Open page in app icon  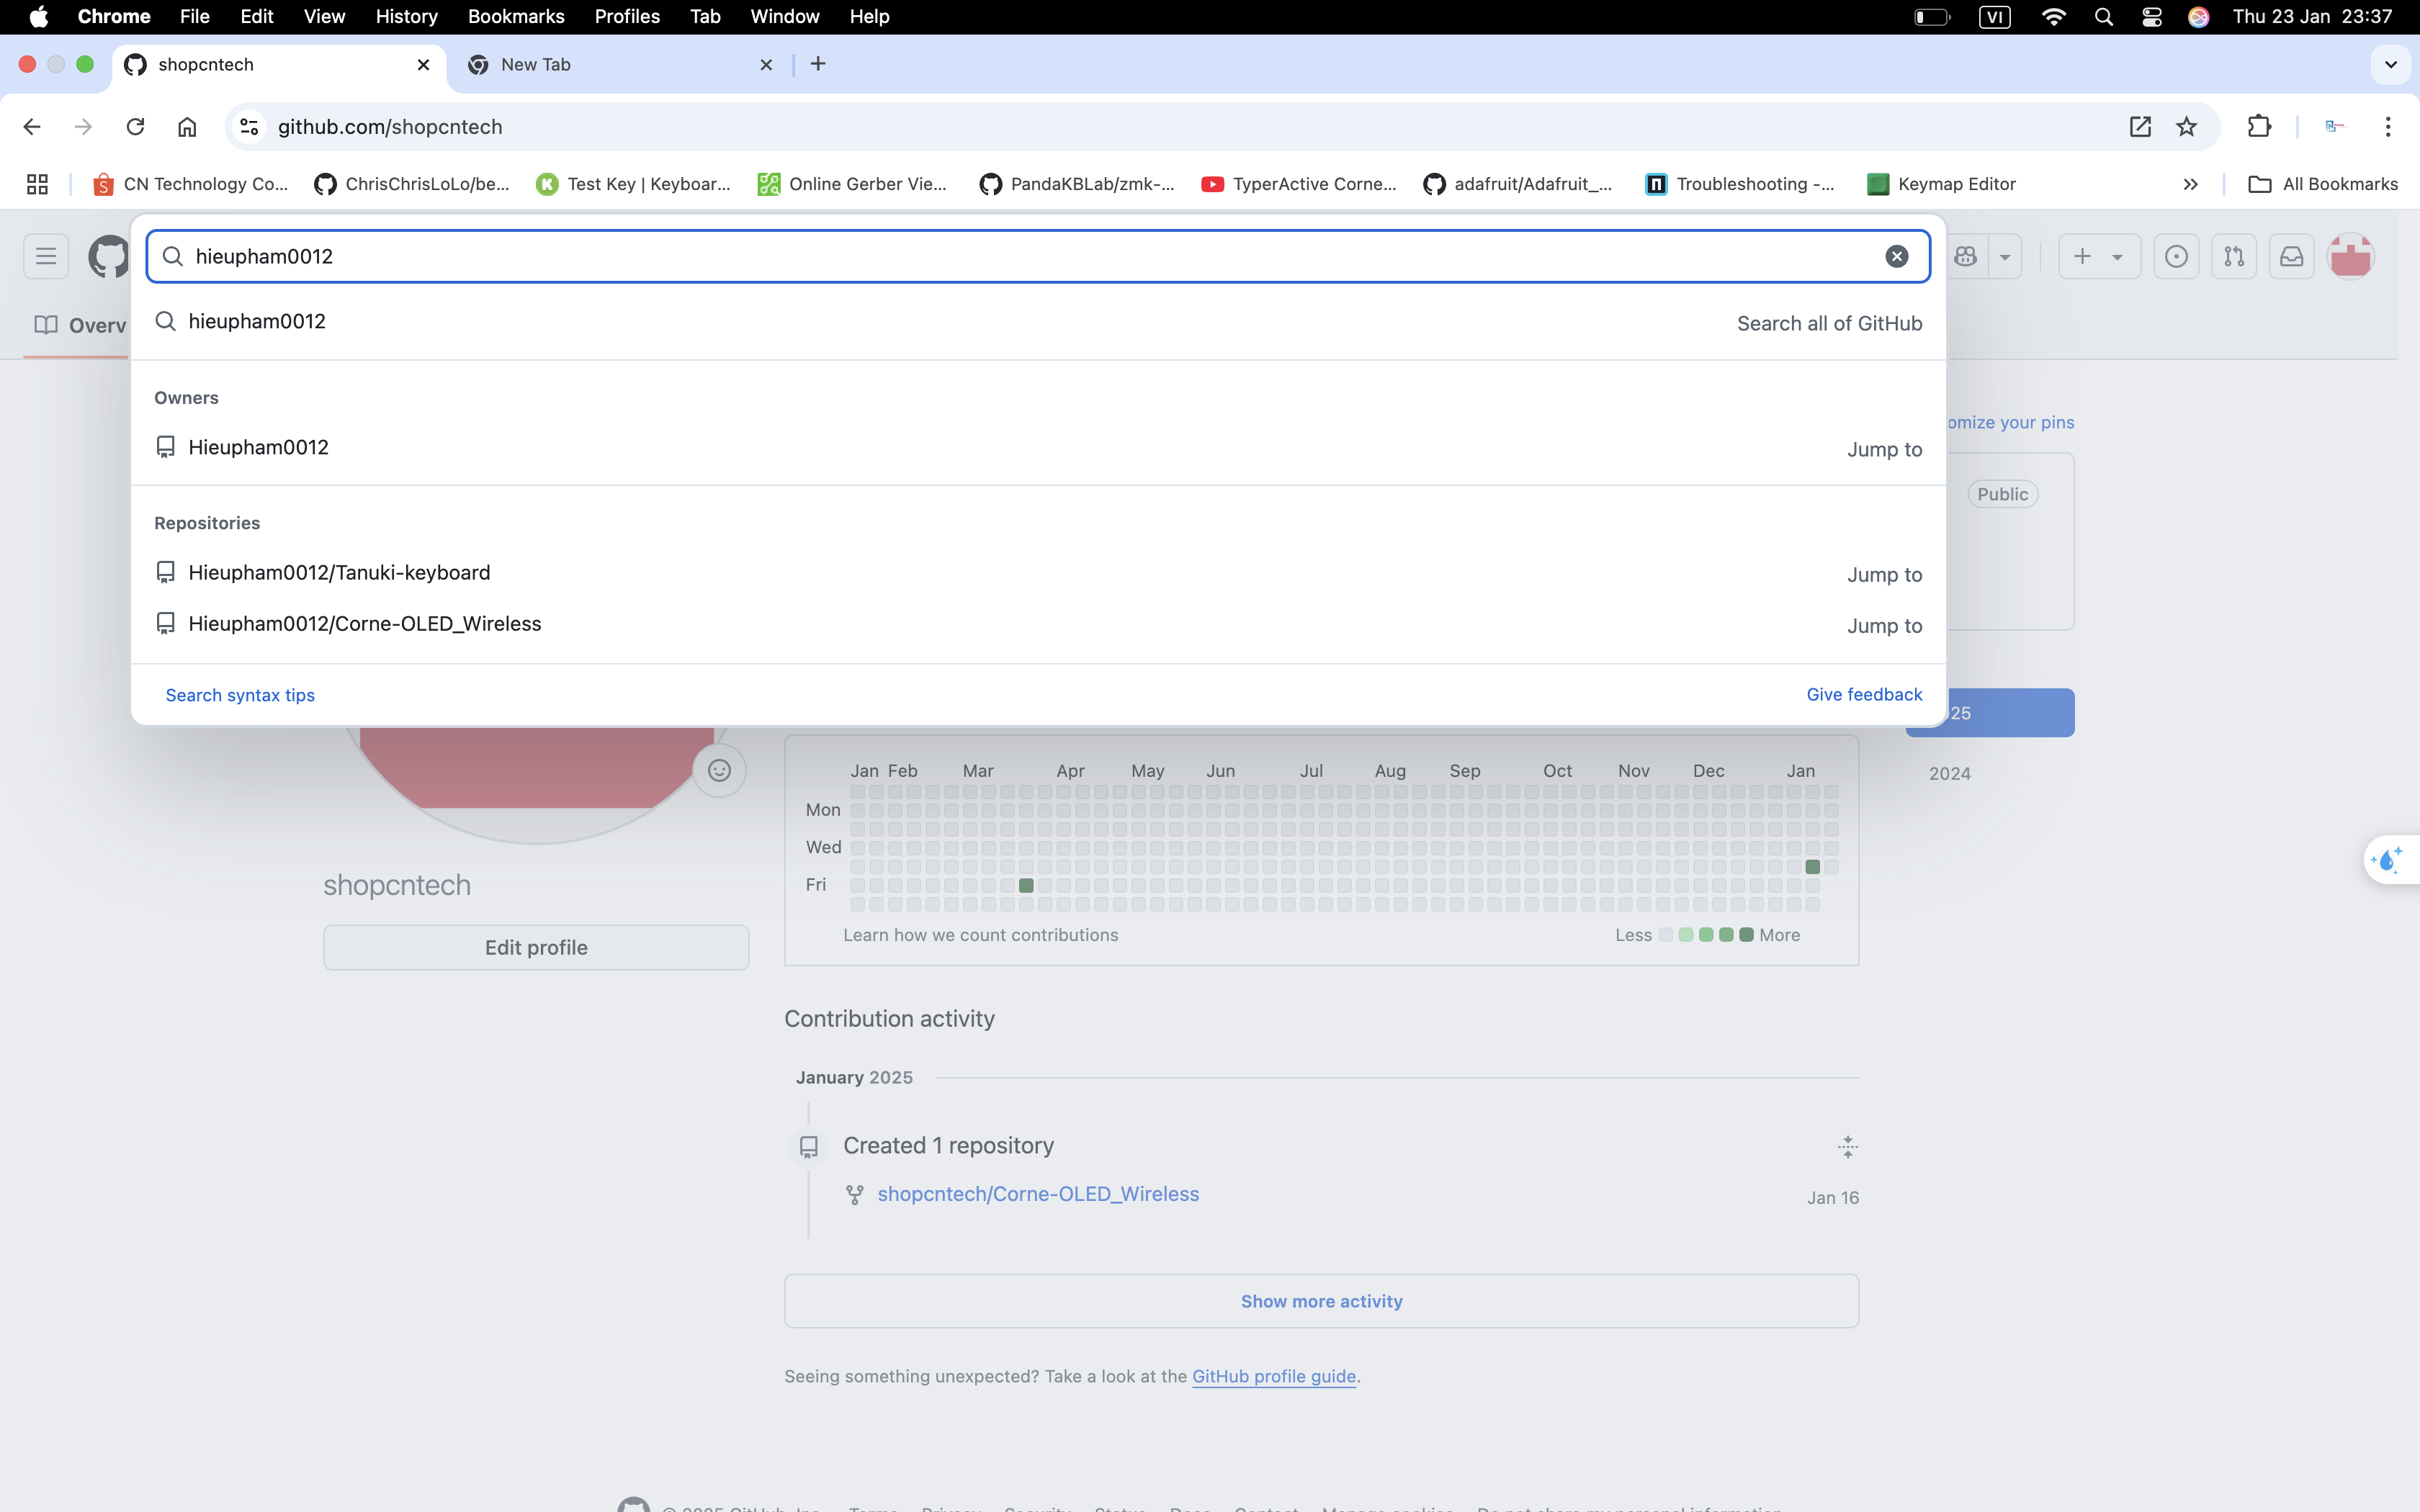(x=2140, y=127)
